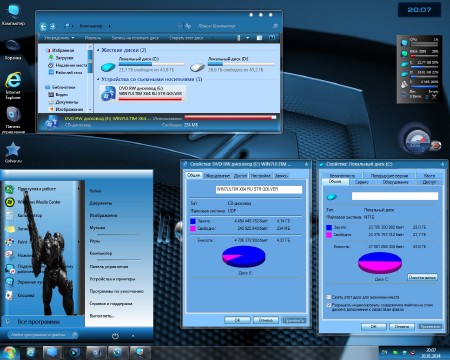Image resolution: width=450 pixels, height=360 pixels.
Task: Expand address bar arrow after Компьютер
Action: pyautogui.click(x=109, y=26)
